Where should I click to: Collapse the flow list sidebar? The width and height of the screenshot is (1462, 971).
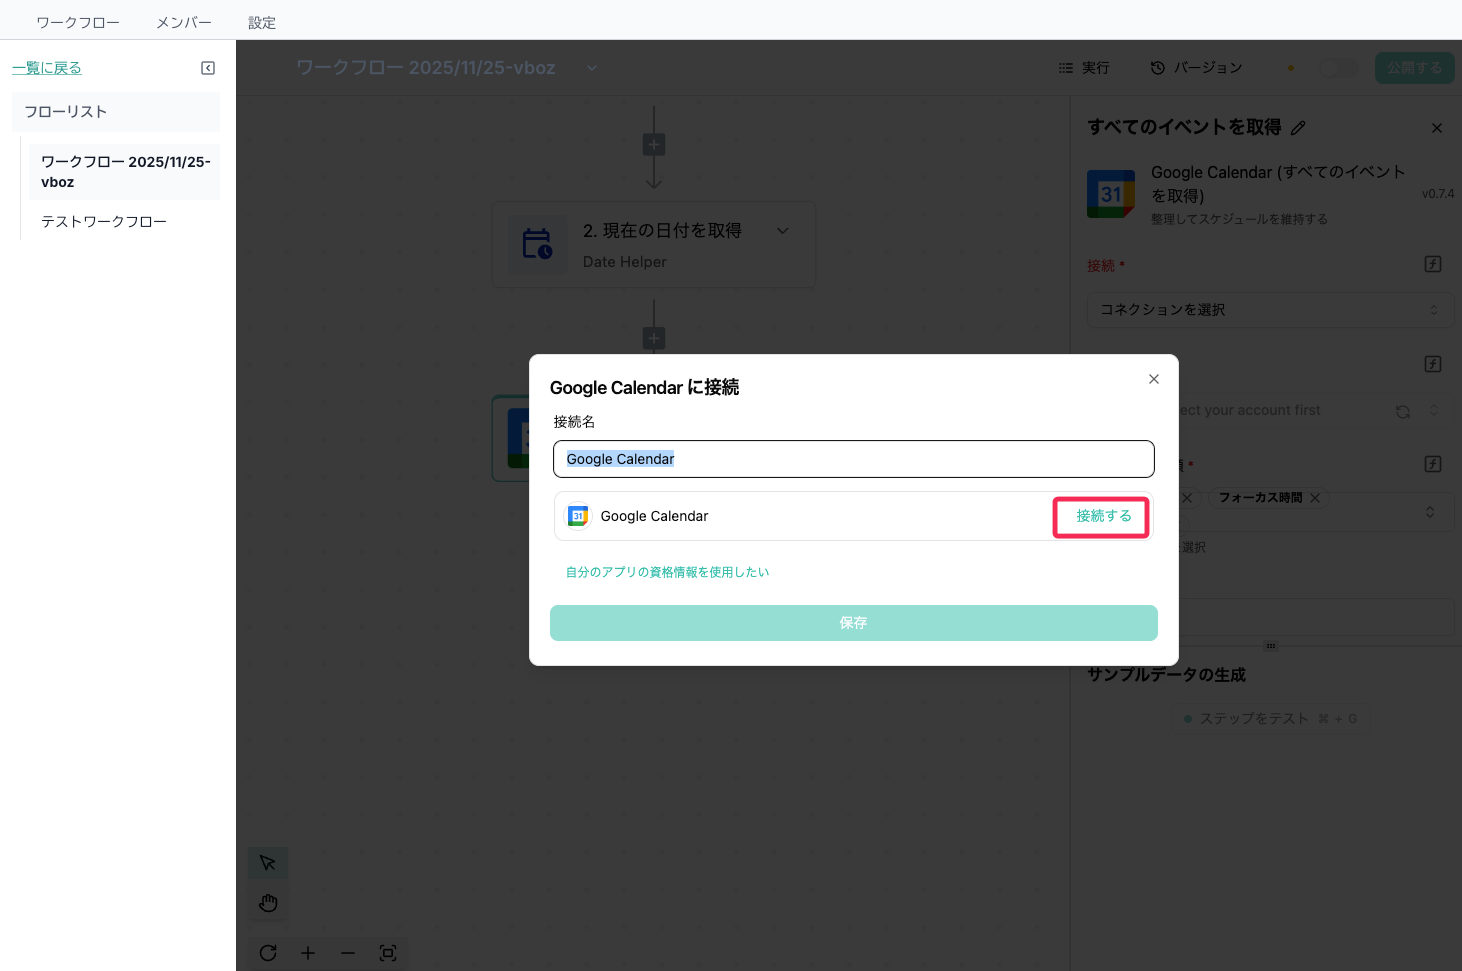pos(208,68)
